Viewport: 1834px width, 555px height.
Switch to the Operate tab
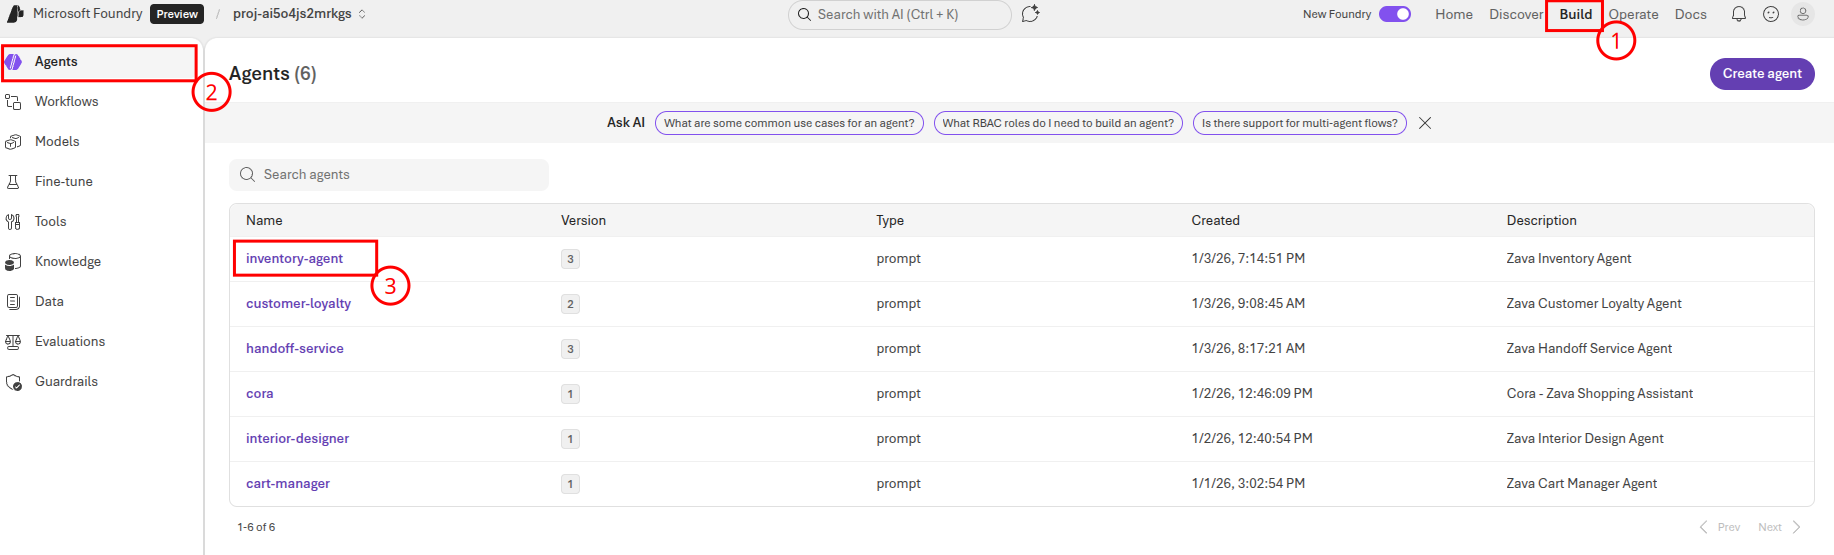(x=1634, y=14)
